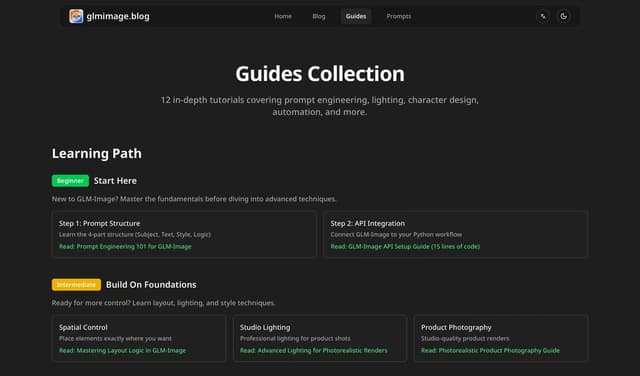Viewport: 640px width, 376px height.
Task: Click the Step 2: API Integration title
Action: (x=368, y=223)
